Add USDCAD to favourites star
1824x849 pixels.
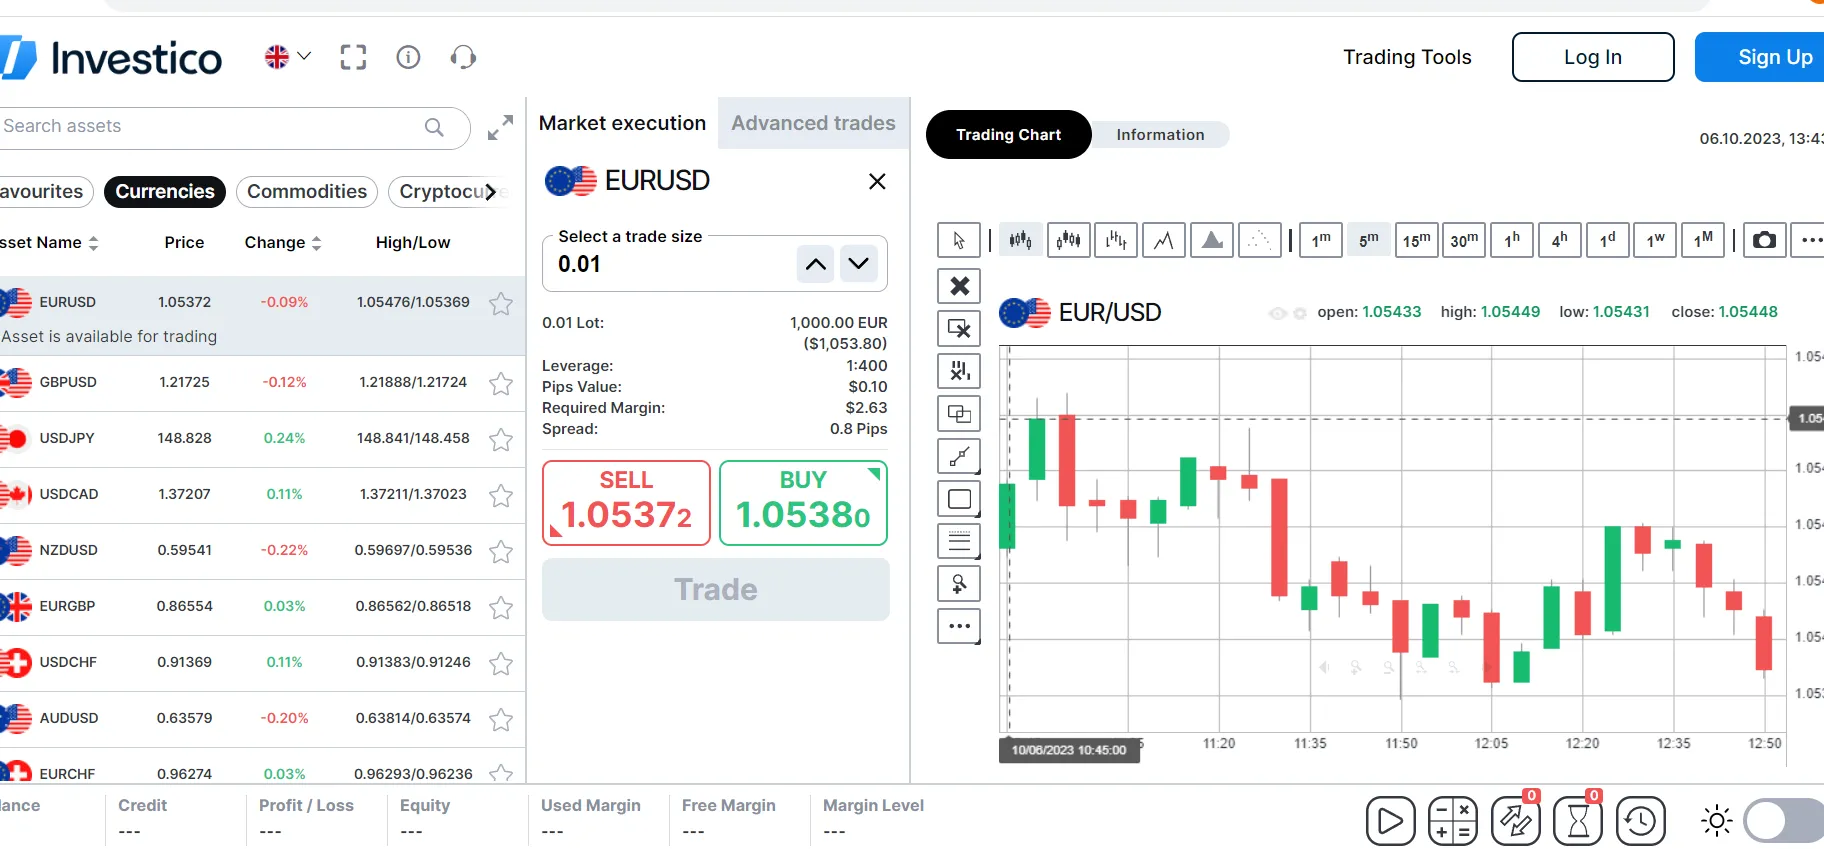pyautogui.click(x=501, y=495)
